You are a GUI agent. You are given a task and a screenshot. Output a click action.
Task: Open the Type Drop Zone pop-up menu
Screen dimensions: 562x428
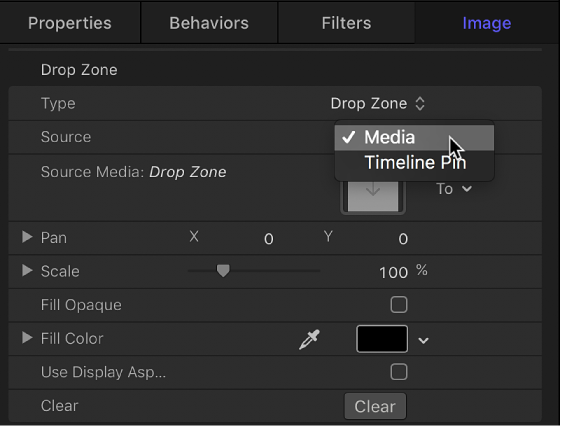(x=377, y=104)
